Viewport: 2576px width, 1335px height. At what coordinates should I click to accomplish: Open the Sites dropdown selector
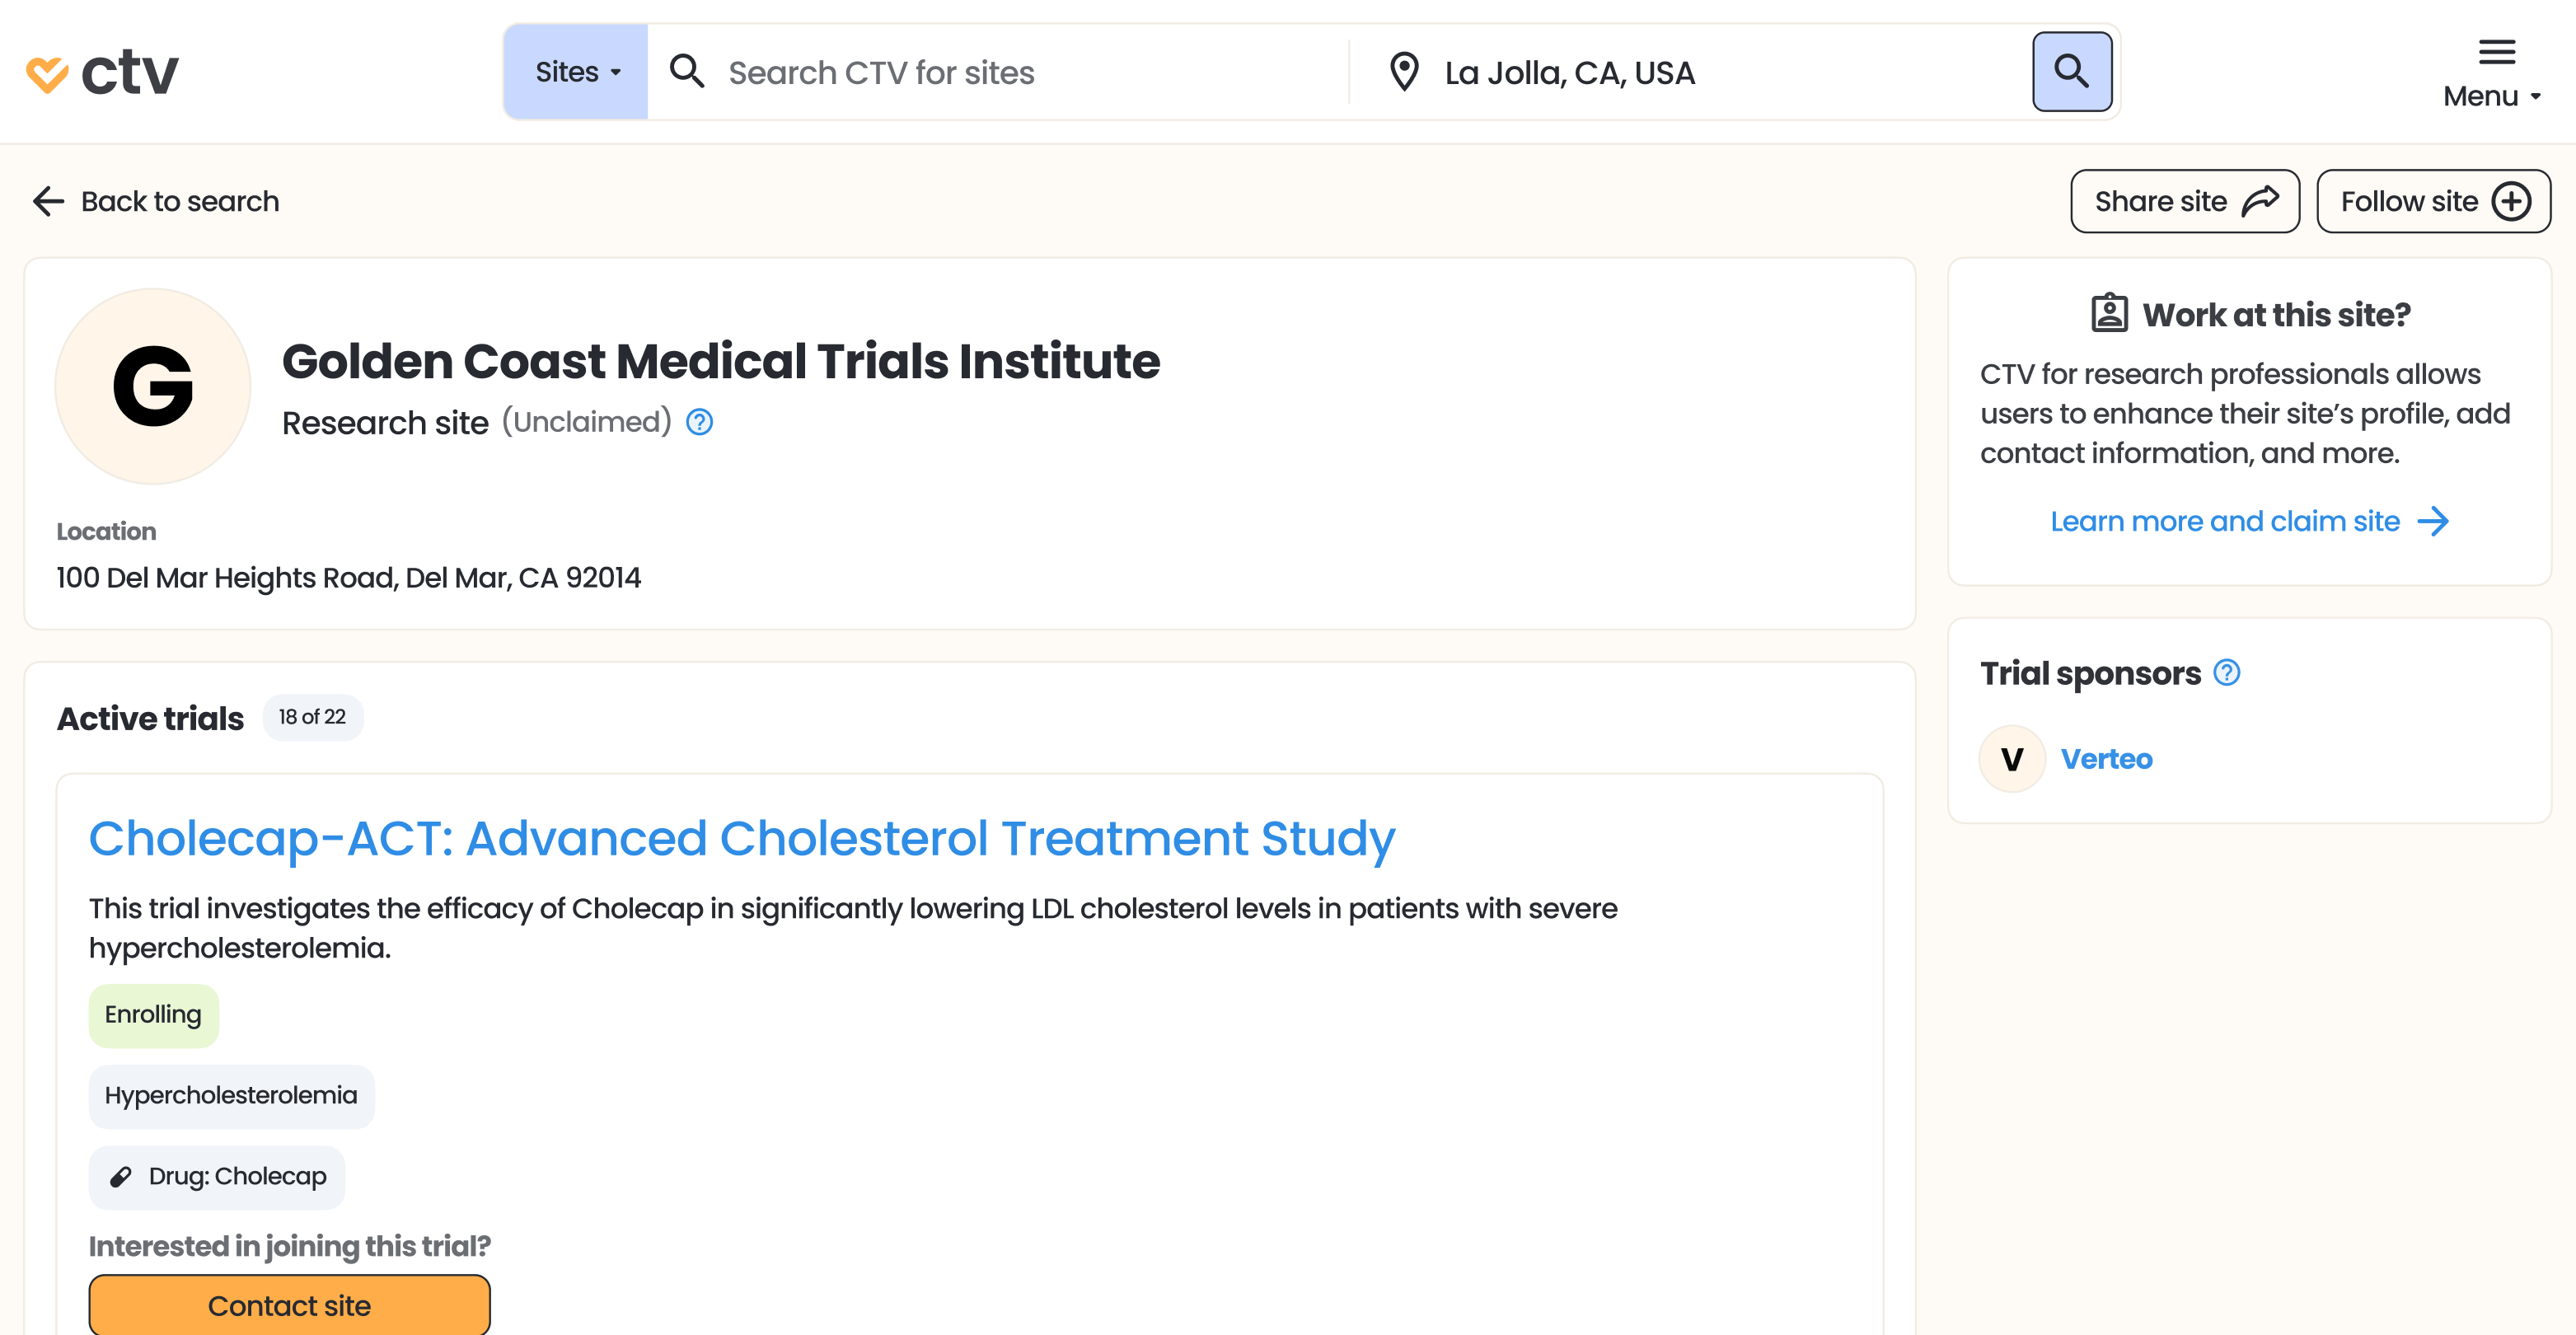pos(576,72)
